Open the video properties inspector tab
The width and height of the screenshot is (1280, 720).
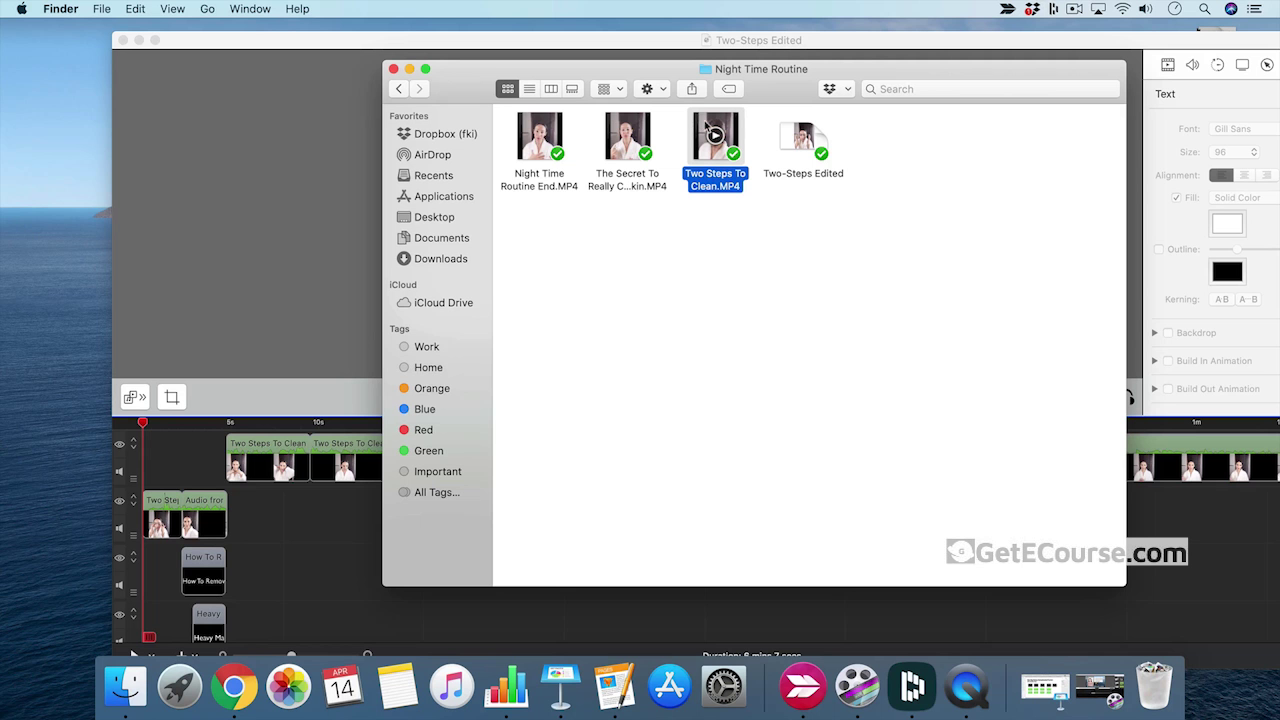pos(1167,65)
